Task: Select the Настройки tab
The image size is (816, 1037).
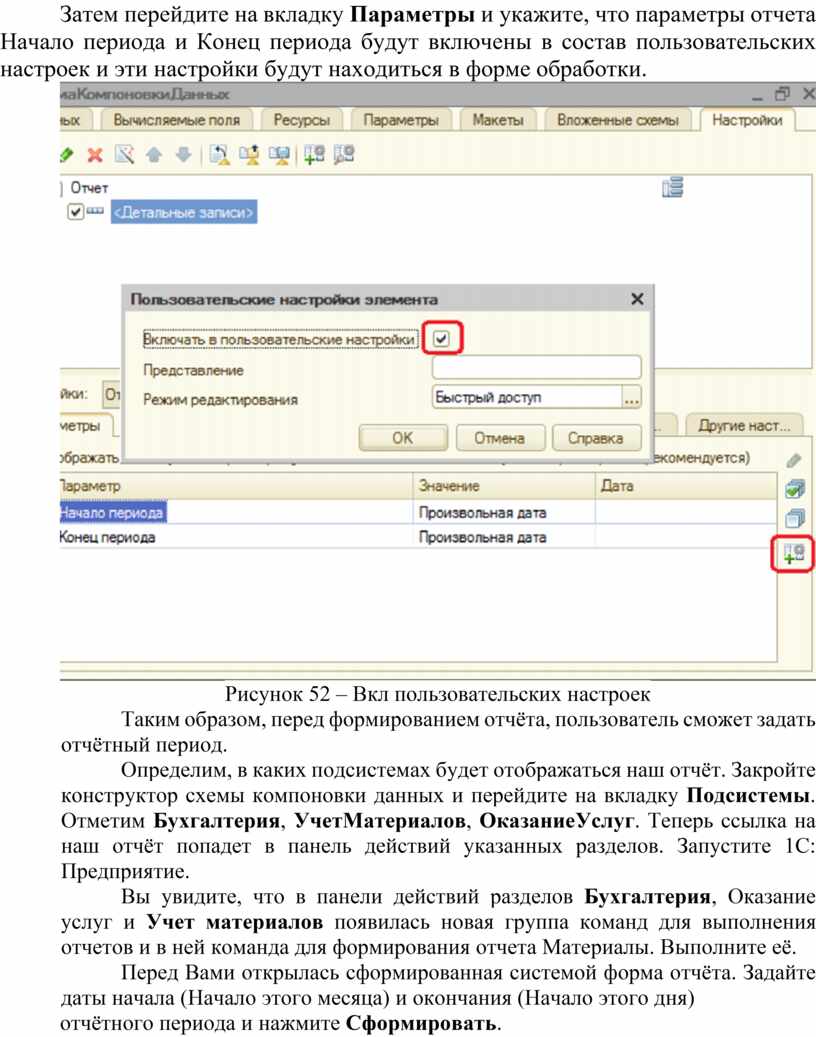Action: pos(747,120)
